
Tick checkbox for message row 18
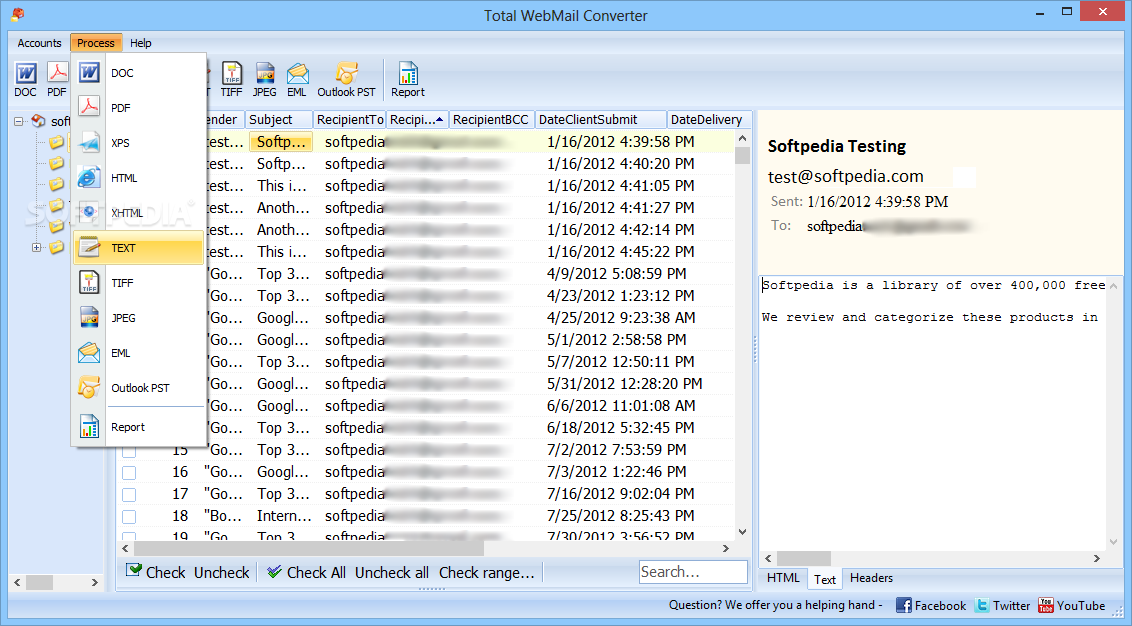(129, 517)
